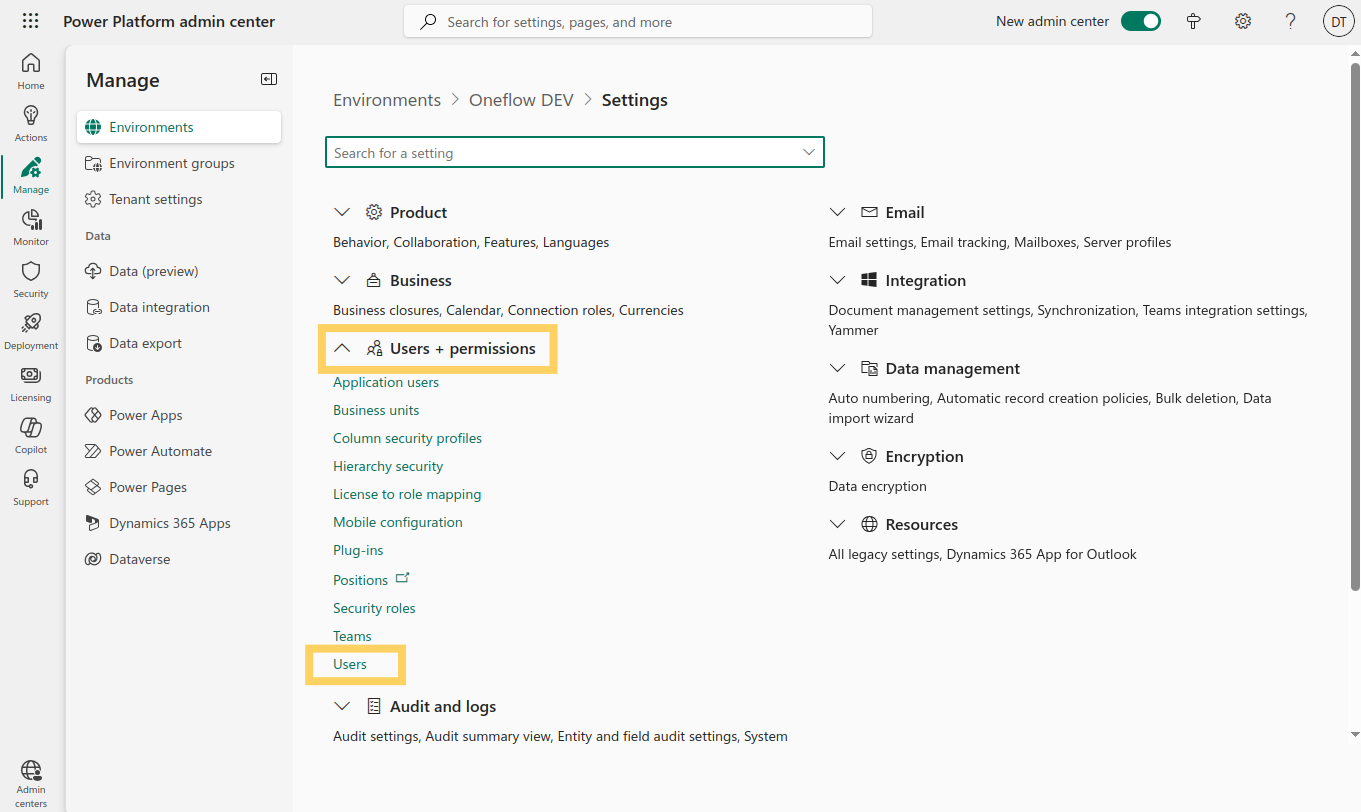Open the DT account avatar

pos(1338,21)
